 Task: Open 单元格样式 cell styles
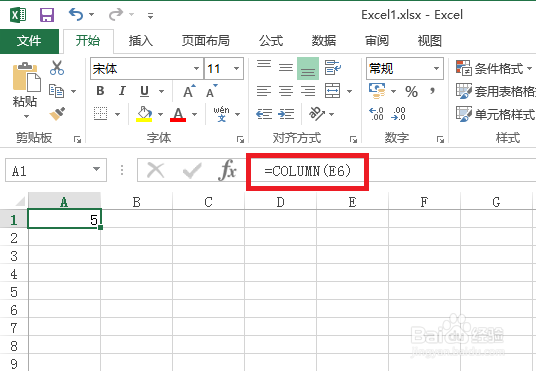coord(495,114)
